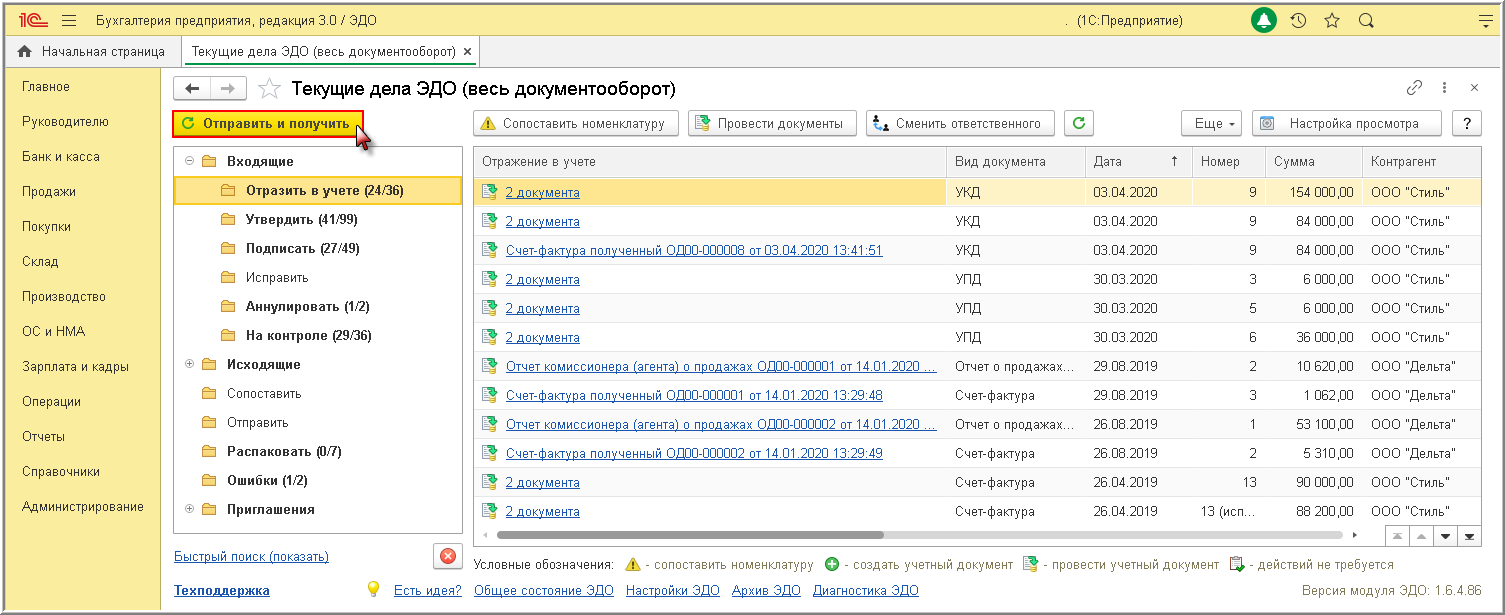Screen dimensions: 1505x615
Task: Copy link to this form icon
Action: (x=1414, y=88)
